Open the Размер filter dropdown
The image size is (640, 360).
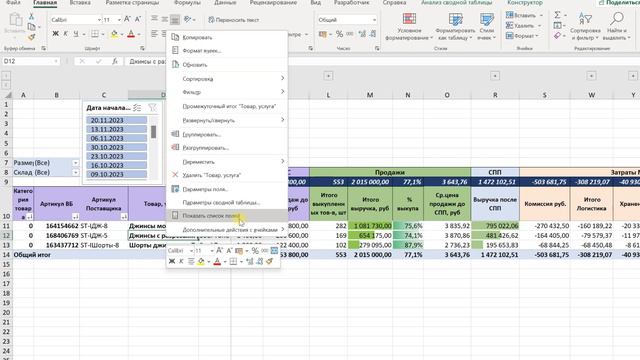[76, 163]
